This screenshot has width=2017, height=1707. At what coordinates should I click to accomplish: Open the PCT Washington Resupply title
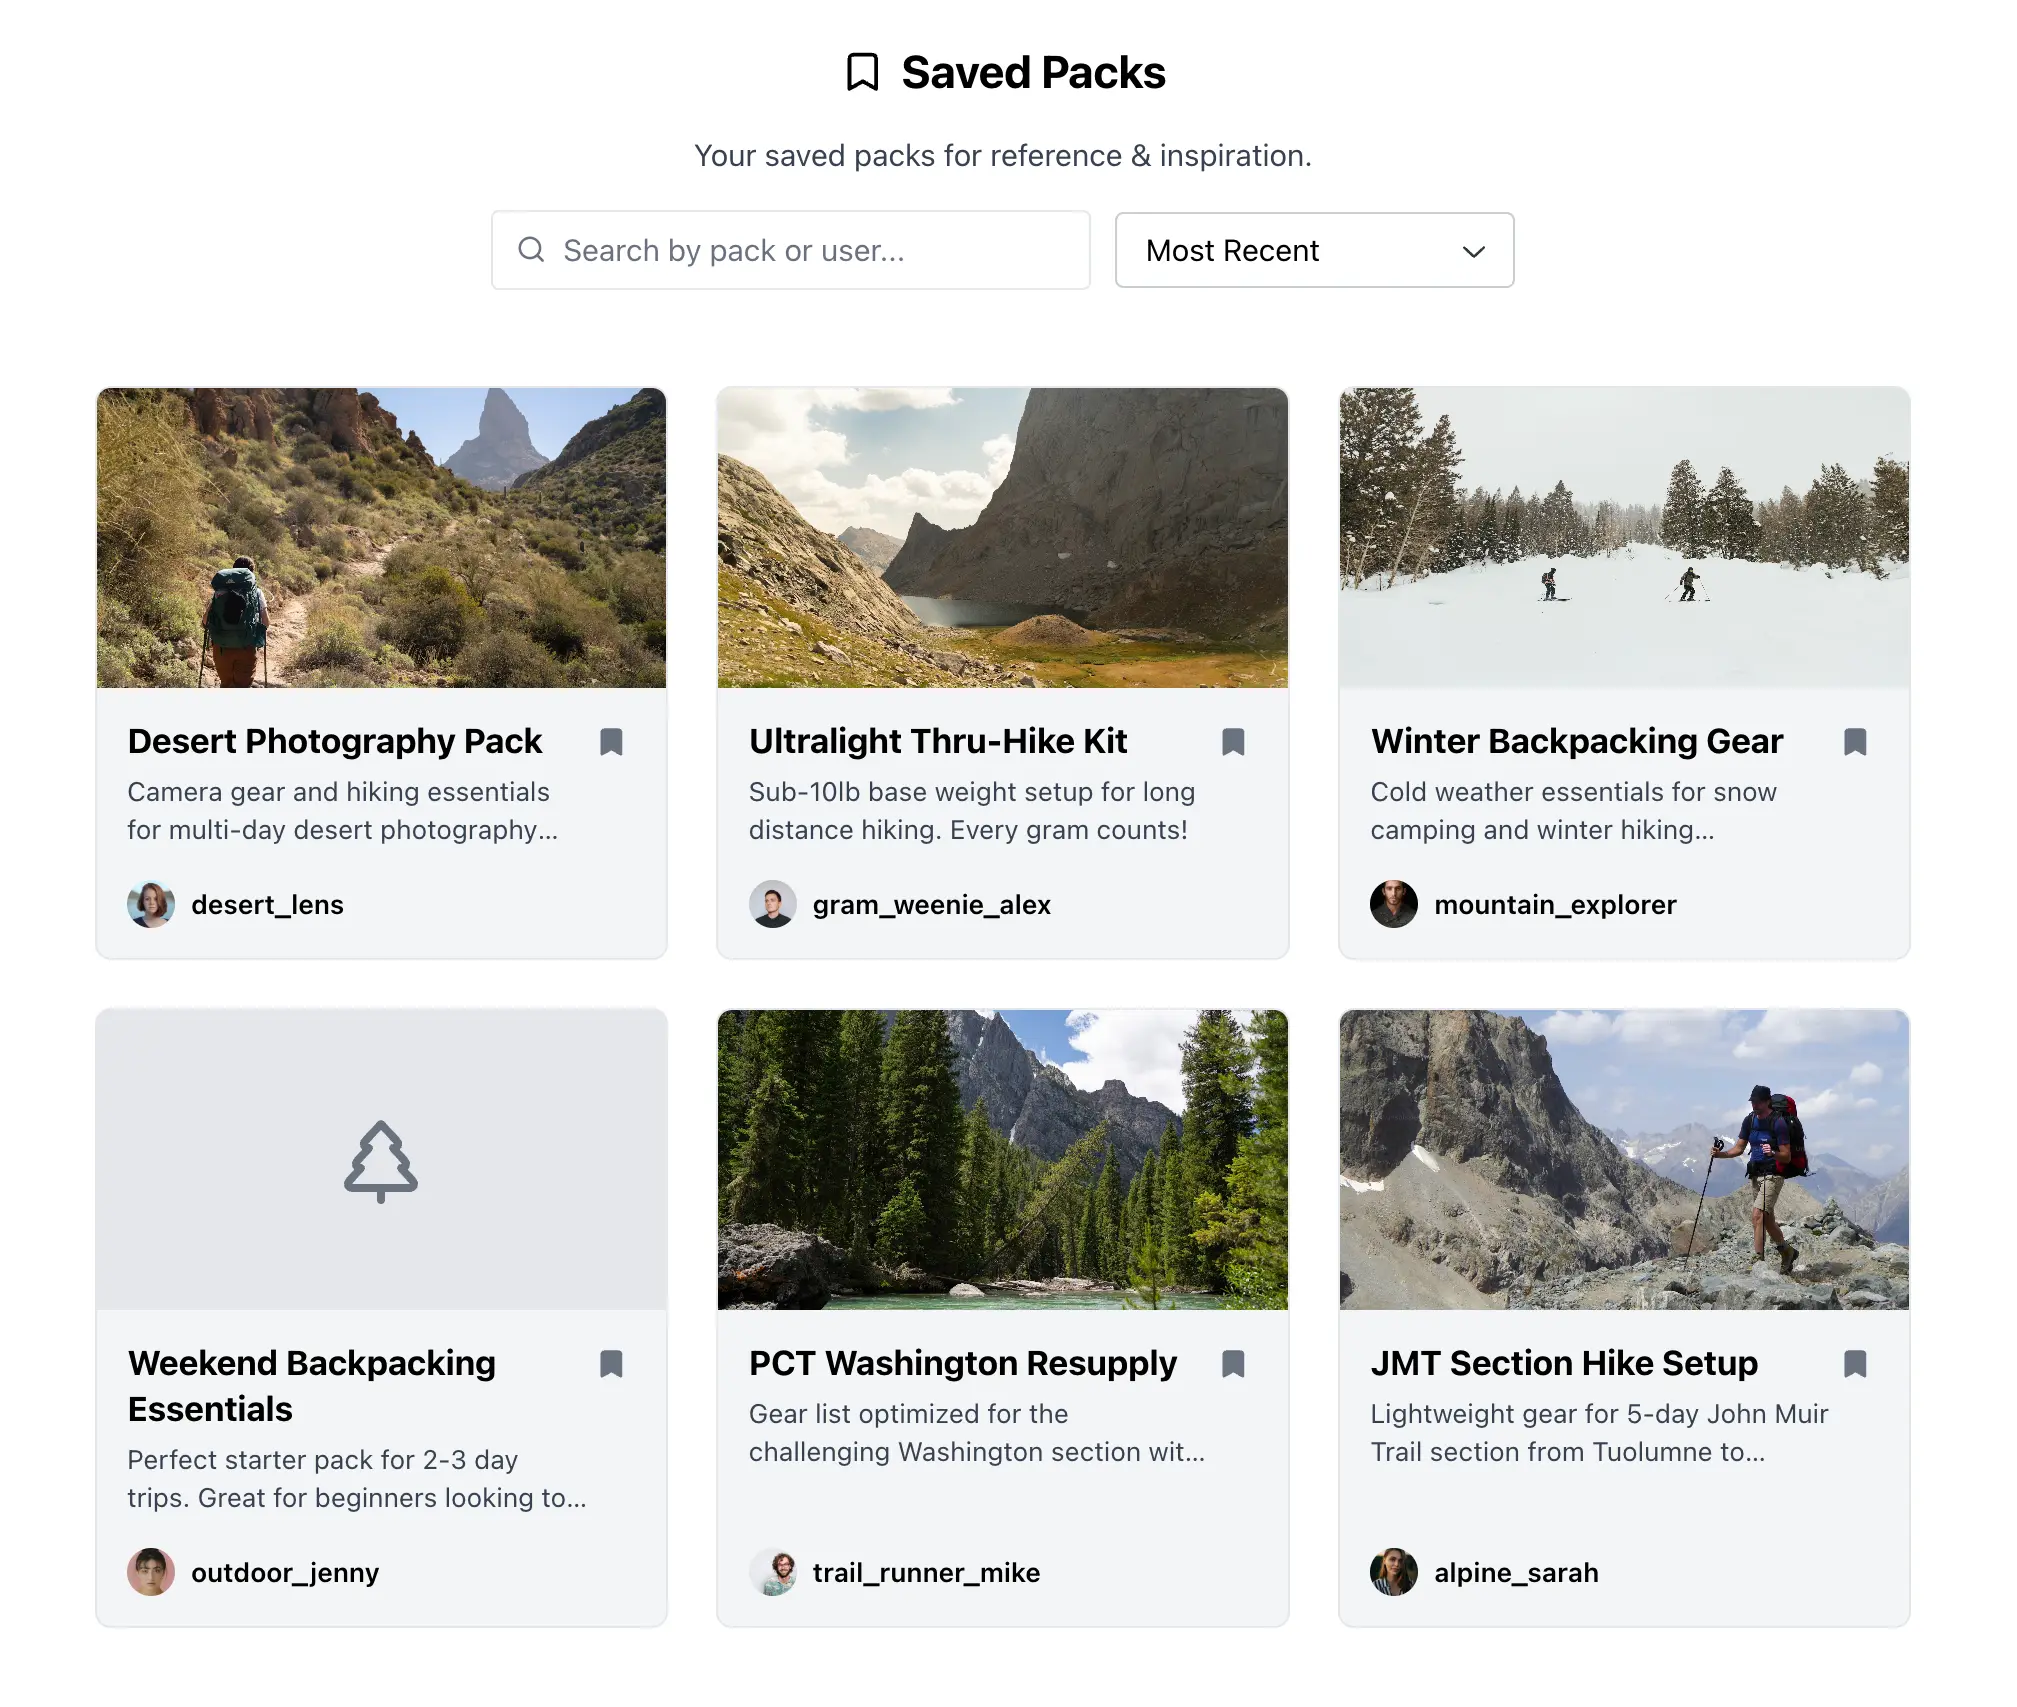pyautogui.click(x=962, y=1364)
